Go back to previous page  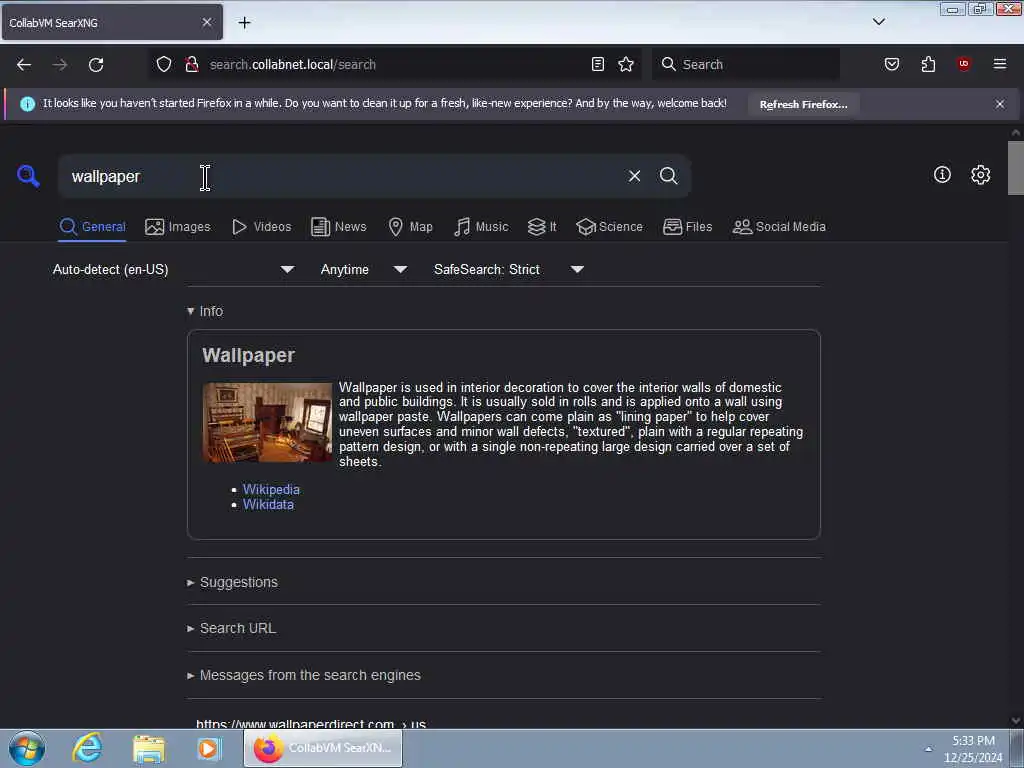pyautogui.click(x=24, y=64)
